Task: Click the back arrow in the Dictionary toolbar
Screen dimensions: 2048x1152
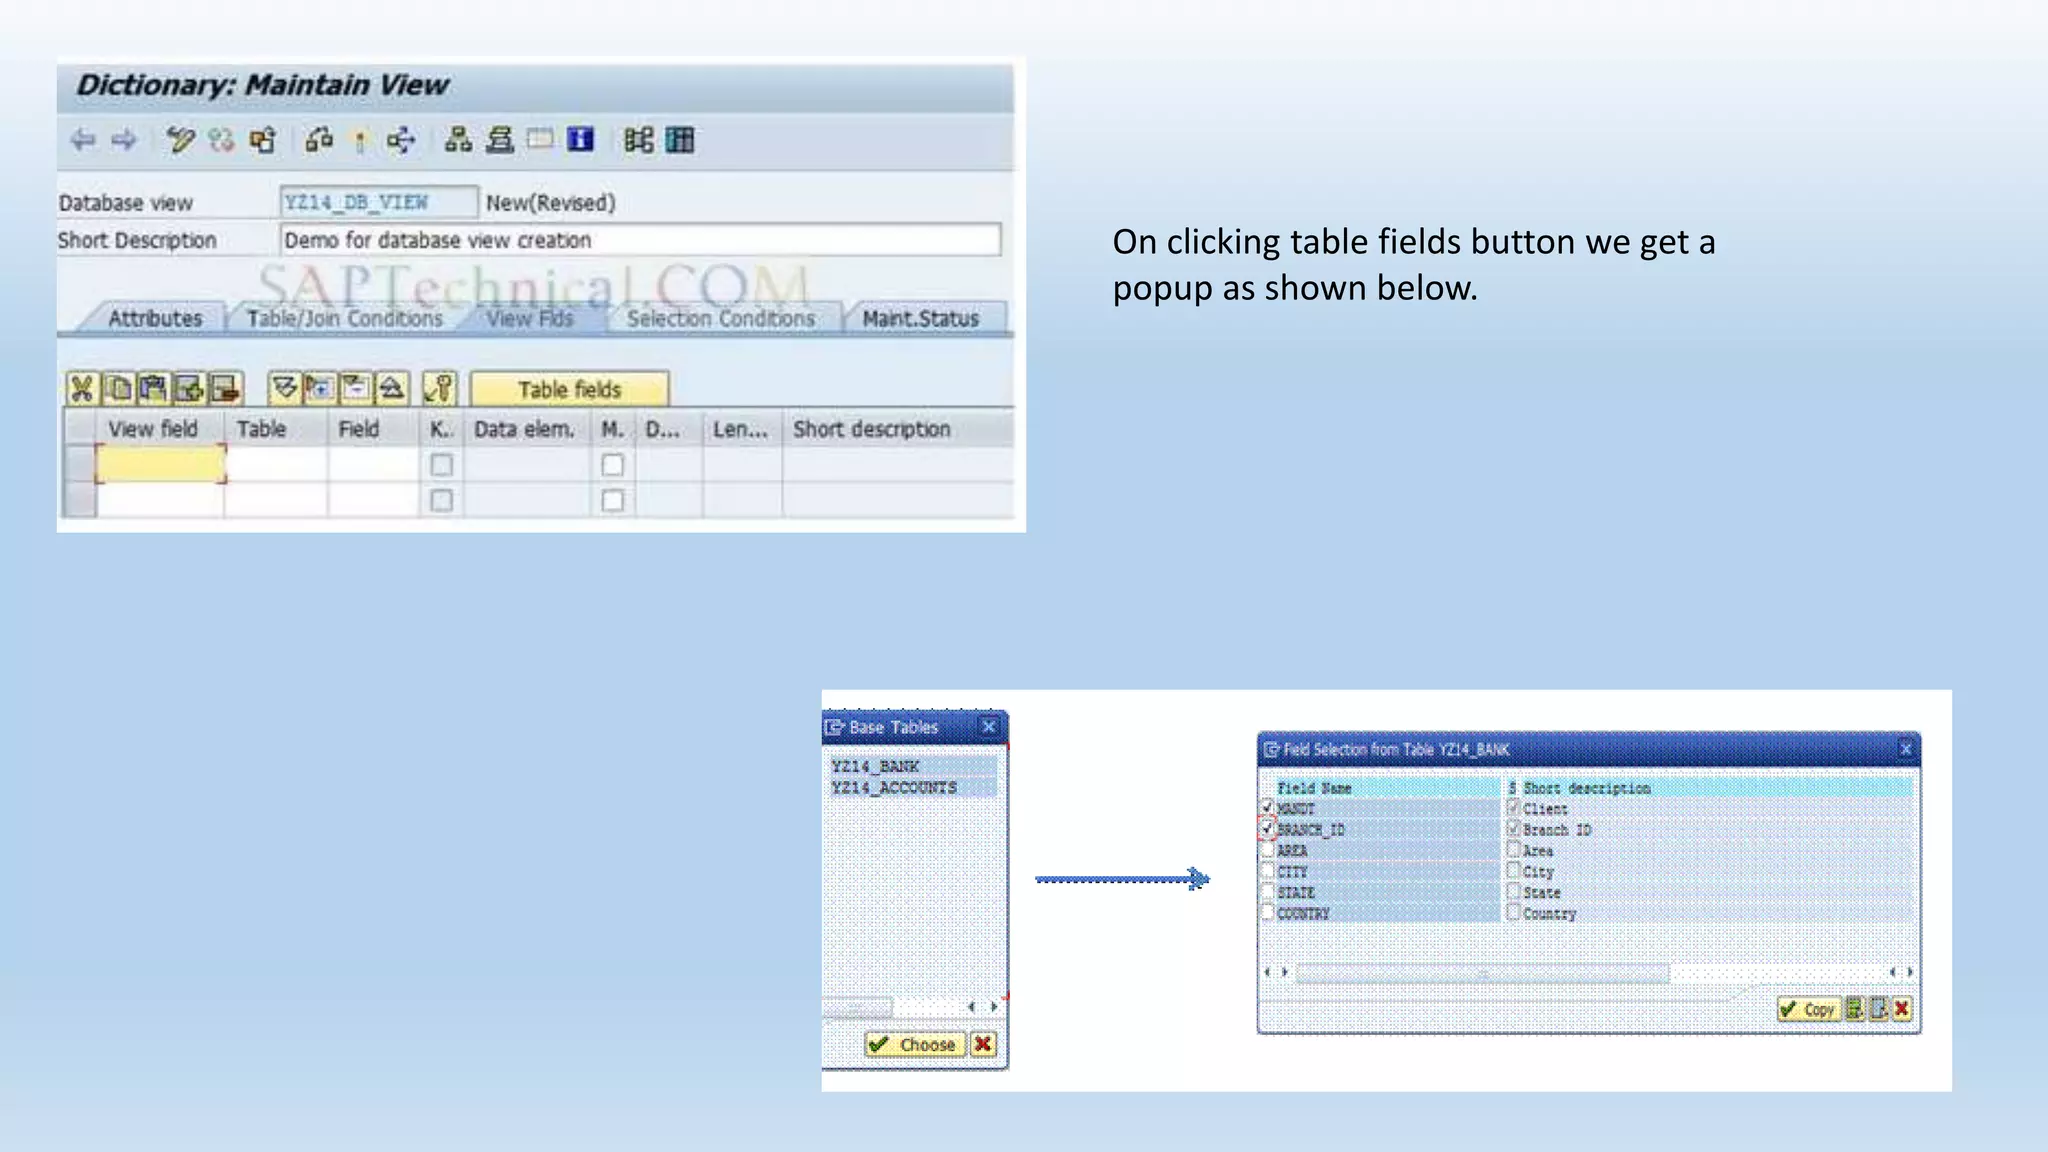Action: coord(83,140)
